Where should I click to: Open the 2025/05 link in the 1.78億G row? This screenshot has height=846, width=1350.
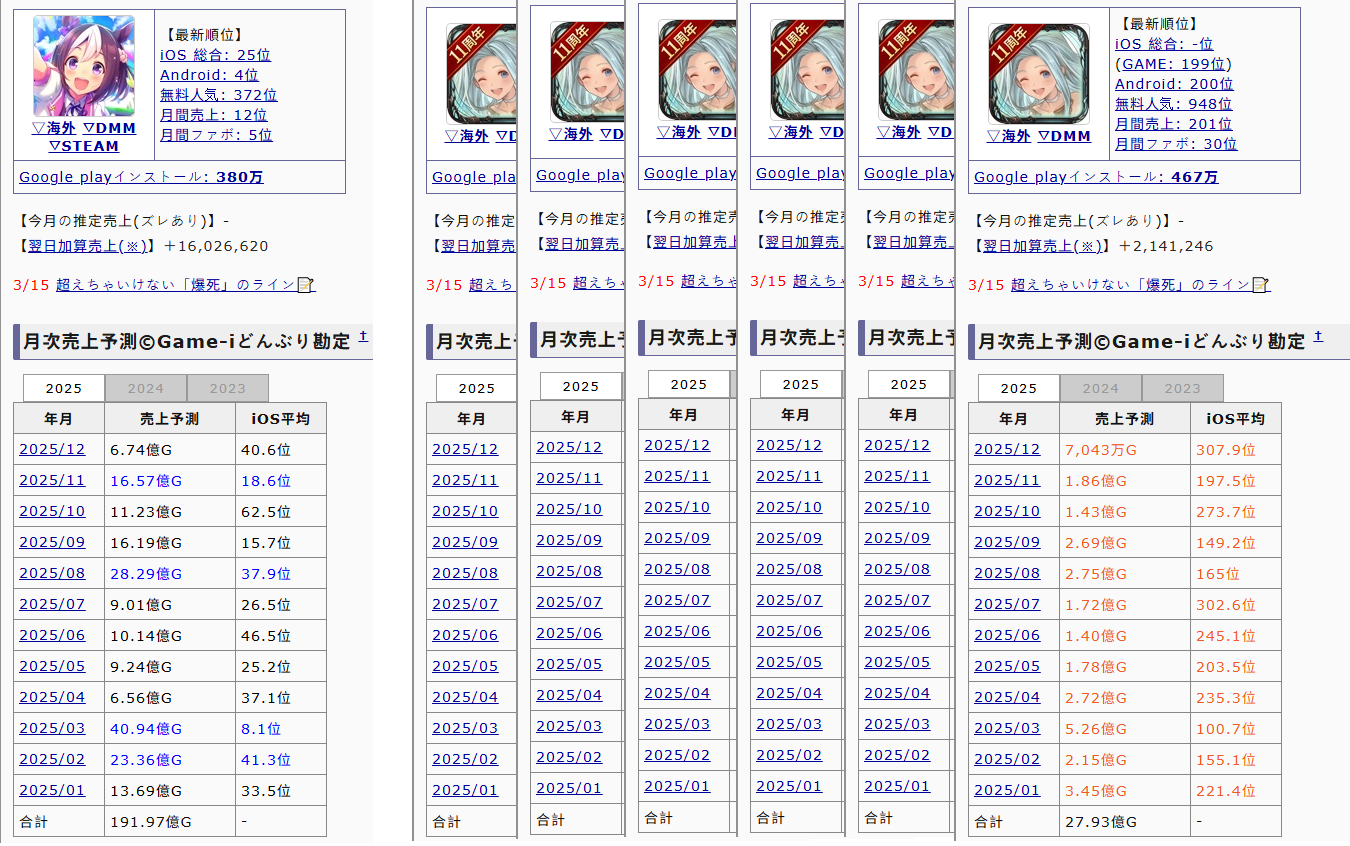pos(1007,667)
